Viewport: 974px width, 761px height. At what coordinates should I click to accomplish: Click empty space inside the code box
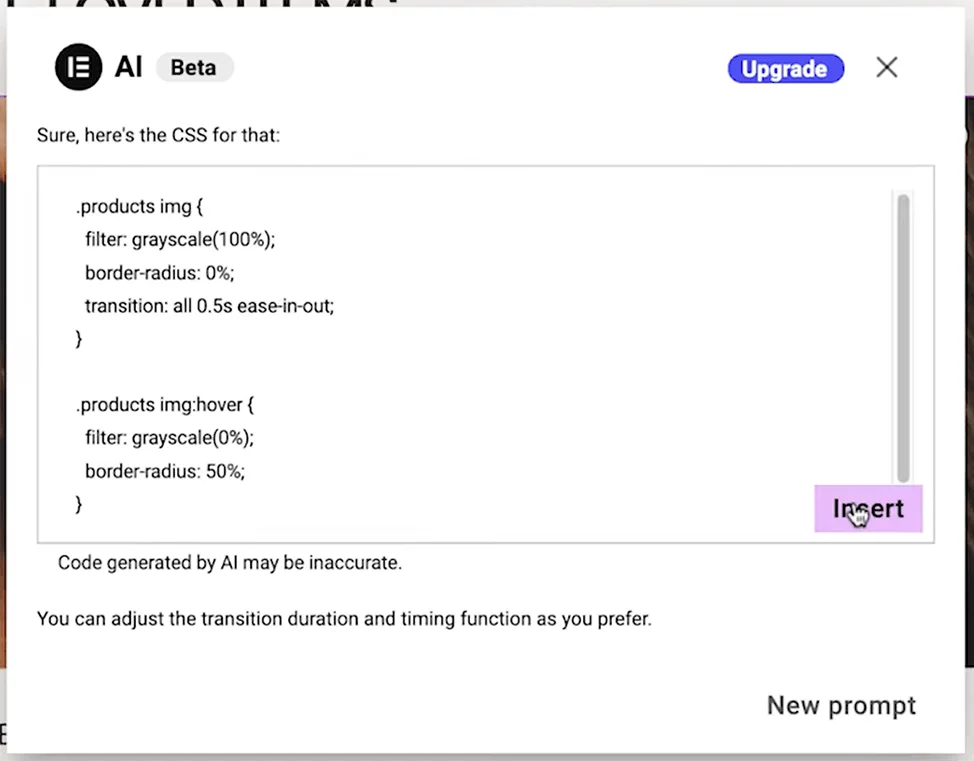point(600,370)
